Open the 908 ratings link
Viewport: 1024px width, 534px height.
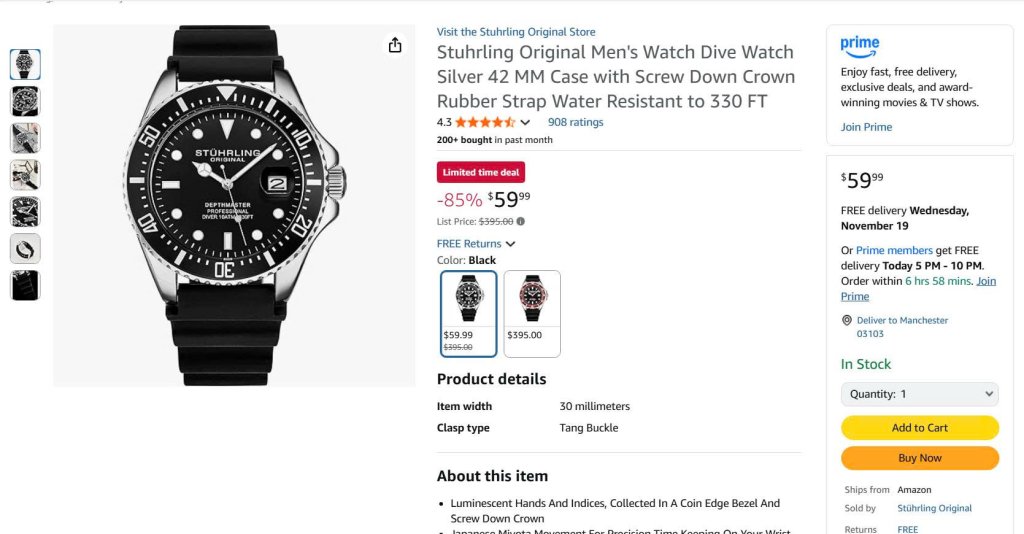(x=575, y=123)
